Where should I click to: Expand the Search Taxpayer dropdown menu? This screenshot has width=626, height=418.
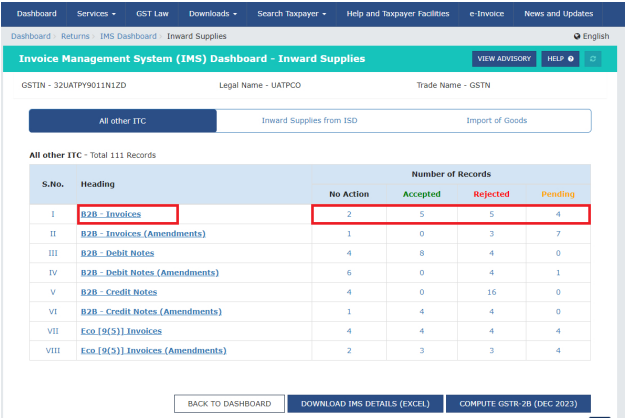tap(291, 14)
